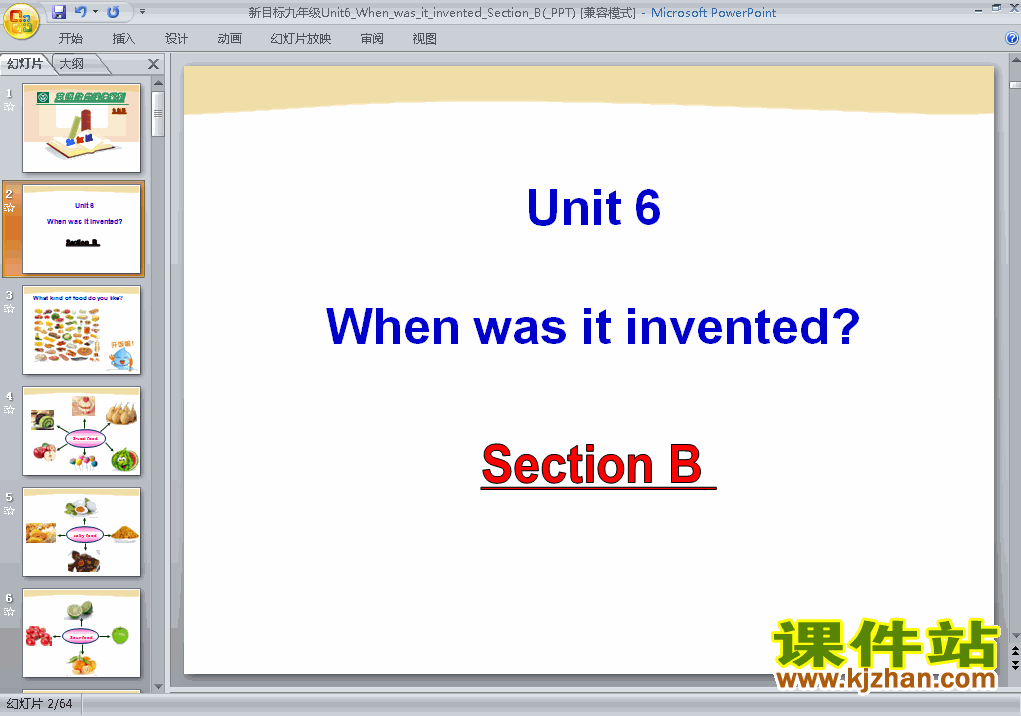The width and height of the screenshot is (1021, 716).
Task: Open PowerPoint help question mark
Action: pyautogui.click(x=1012, y=38)
